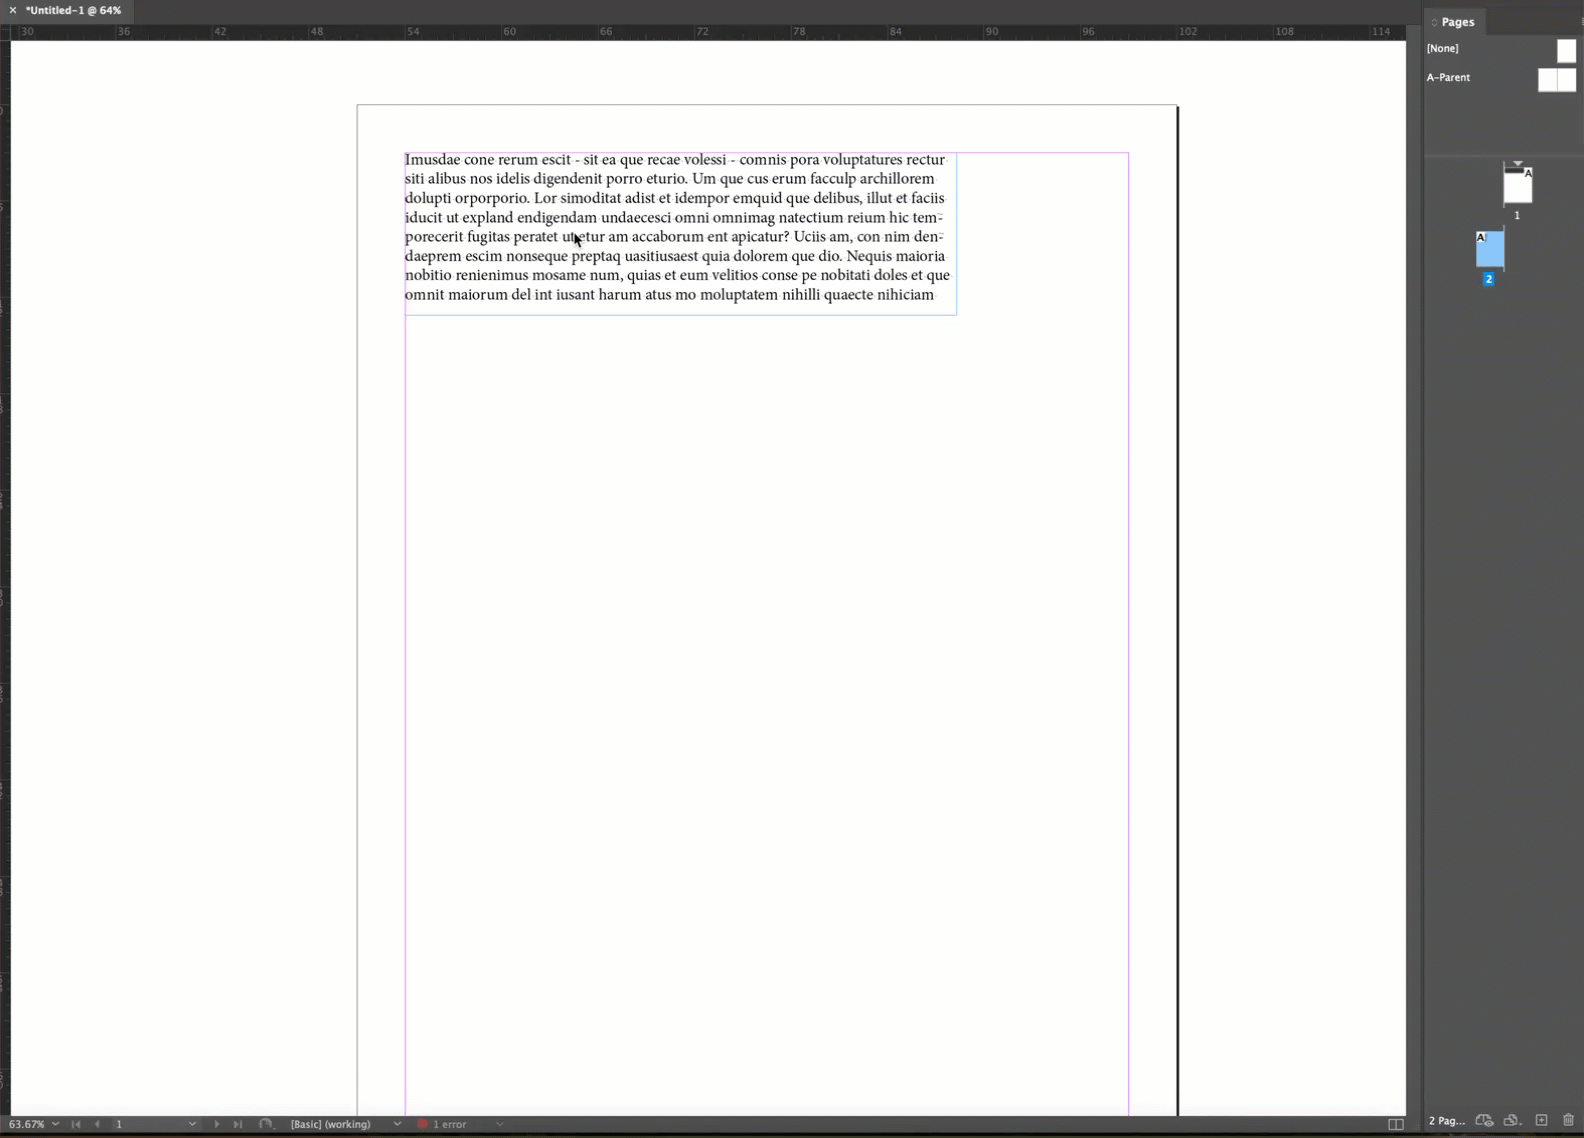Click the 2 Pag... page count label
The width and height of the screenshot is (1584, 1138).
point(1447,1120)
